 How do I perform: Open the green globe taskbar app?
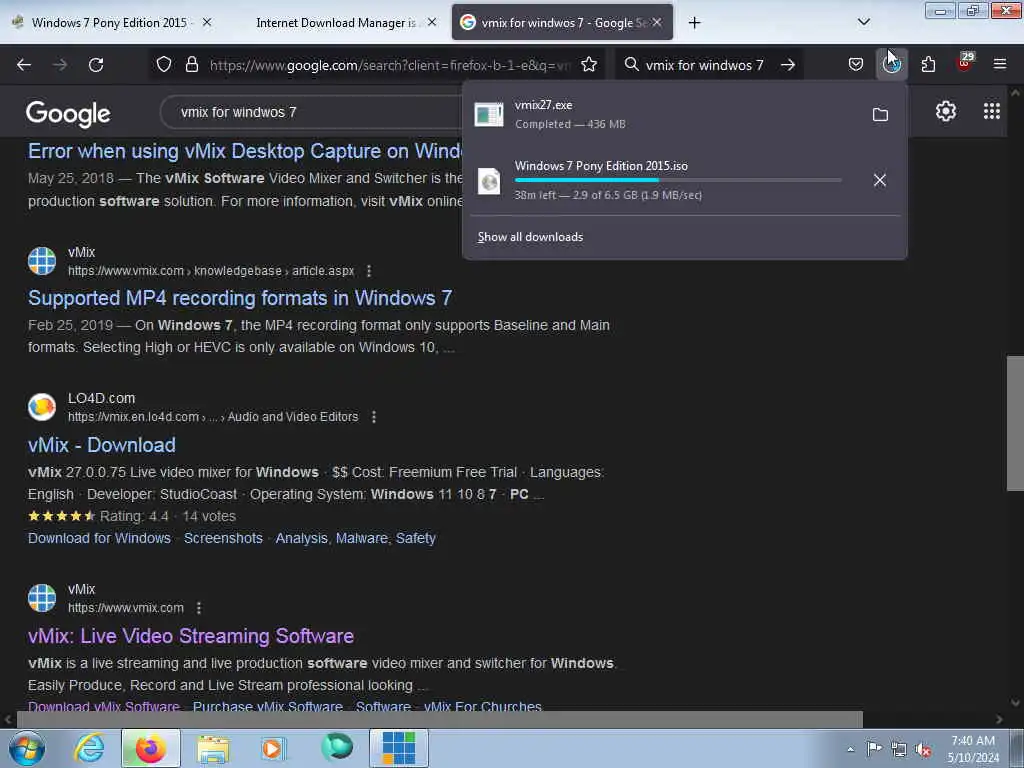click(336, 747)
